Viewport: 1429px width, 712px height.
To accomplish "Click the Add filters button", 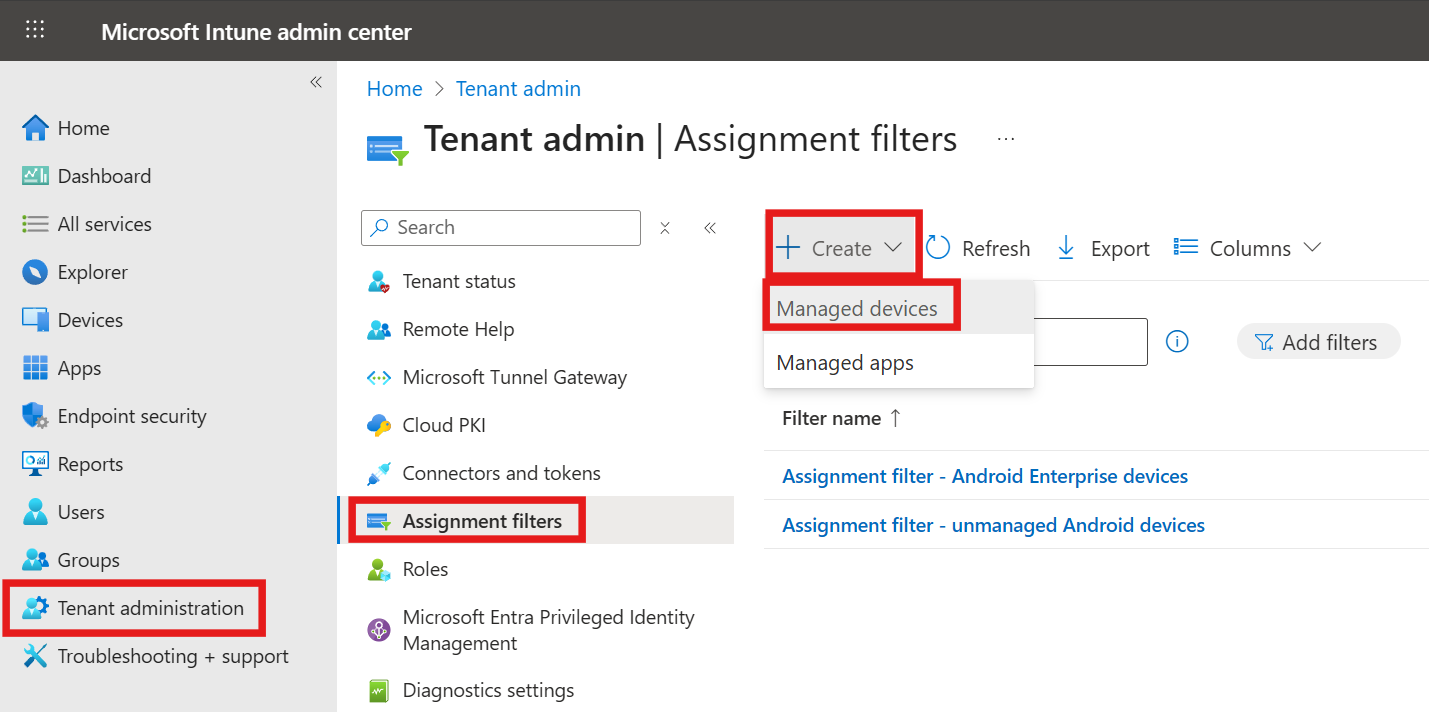I will (1319, 342).
